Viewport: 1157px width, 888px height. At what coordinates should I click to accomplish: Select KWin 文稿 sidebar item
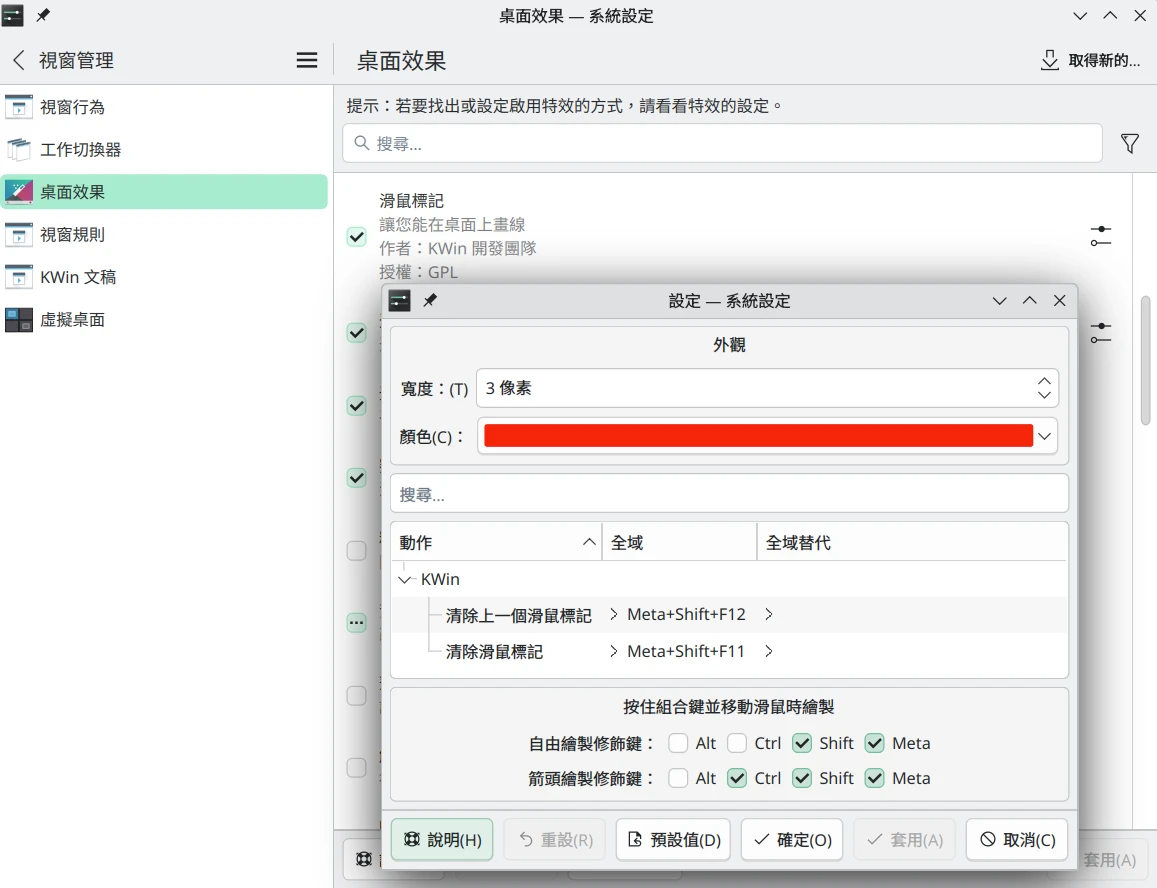point(78,277)
